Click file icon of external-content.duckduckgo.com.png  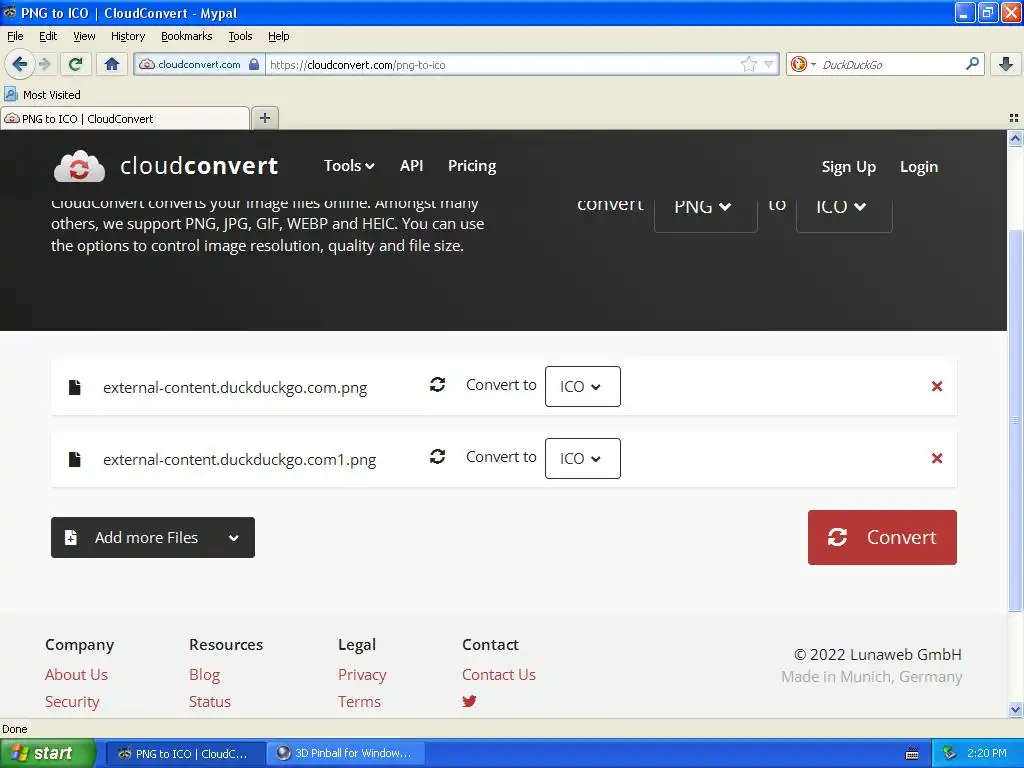(74, 387)
